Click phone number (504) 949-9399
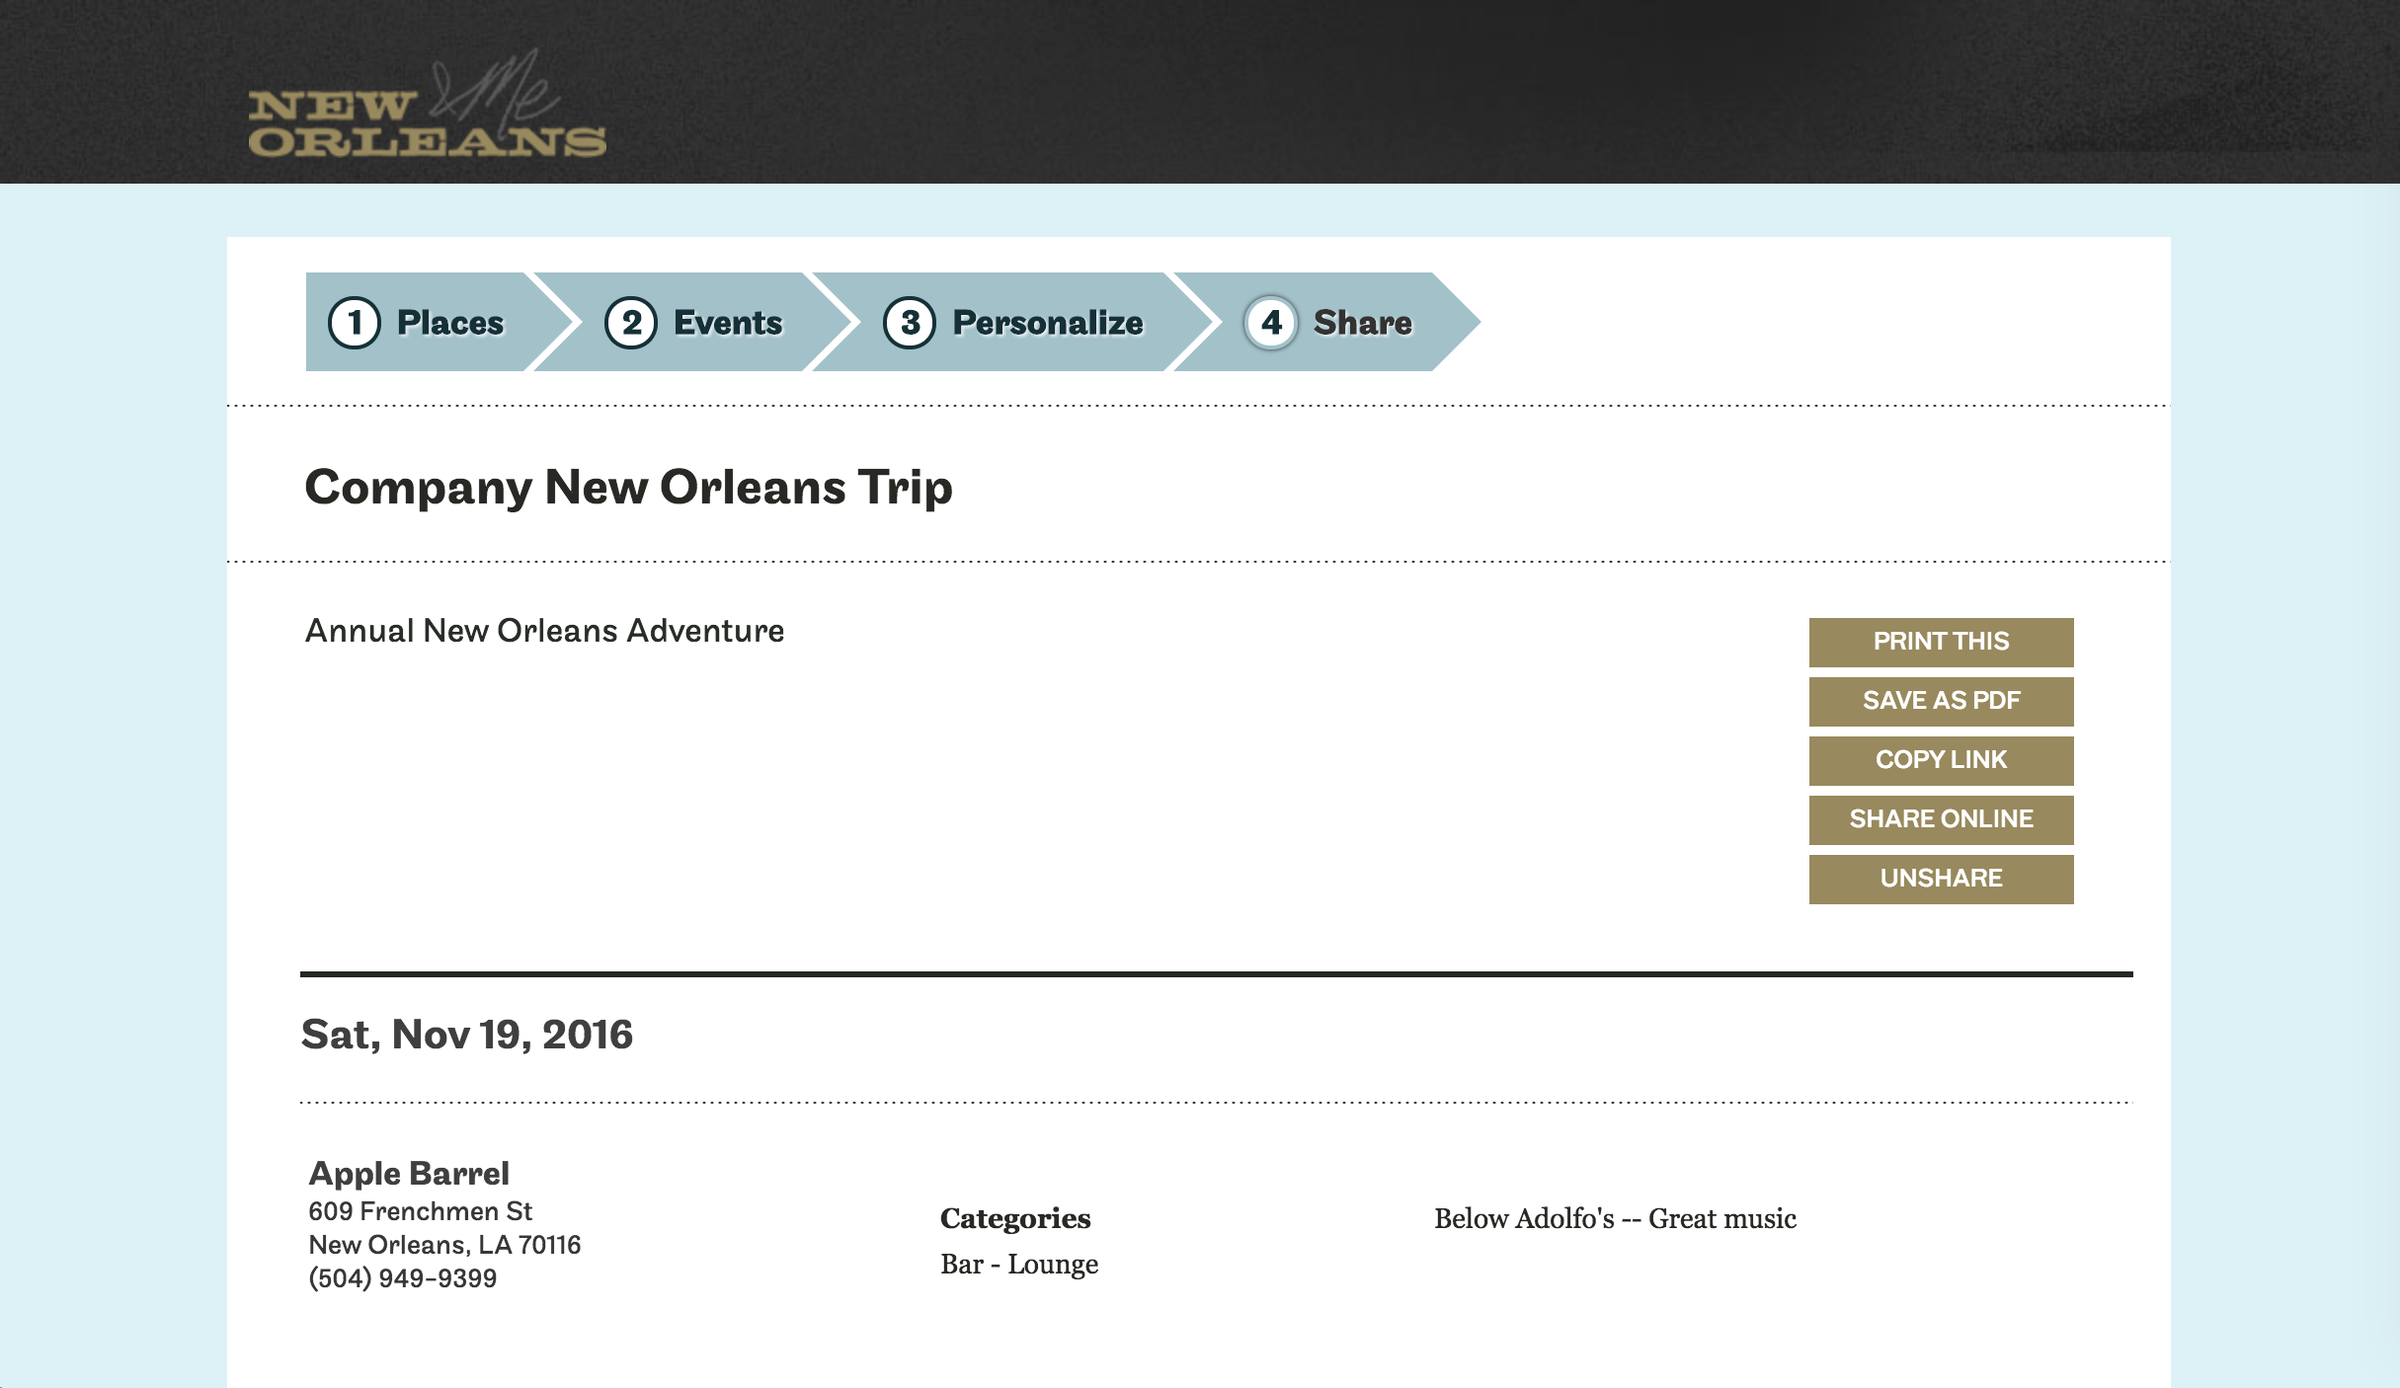 point(403,1278)
